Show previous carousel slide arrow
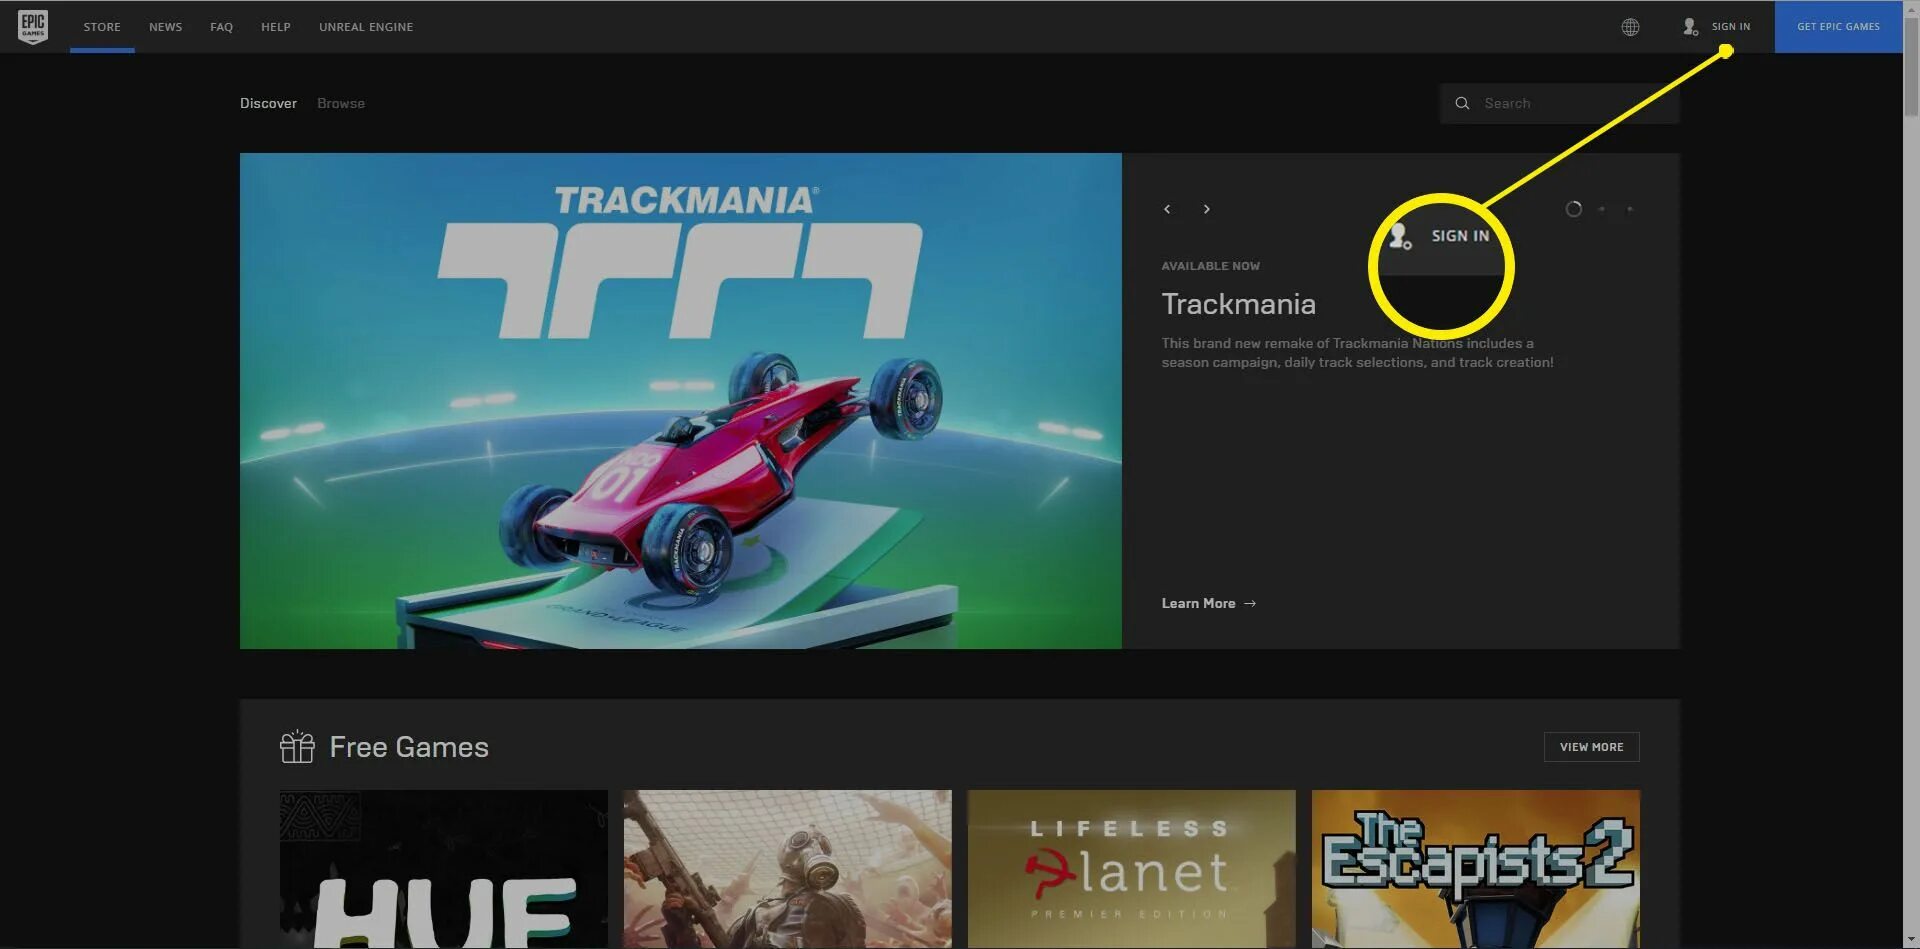1920x949 pixels. pyautogui.click(x=1167, y=209)
